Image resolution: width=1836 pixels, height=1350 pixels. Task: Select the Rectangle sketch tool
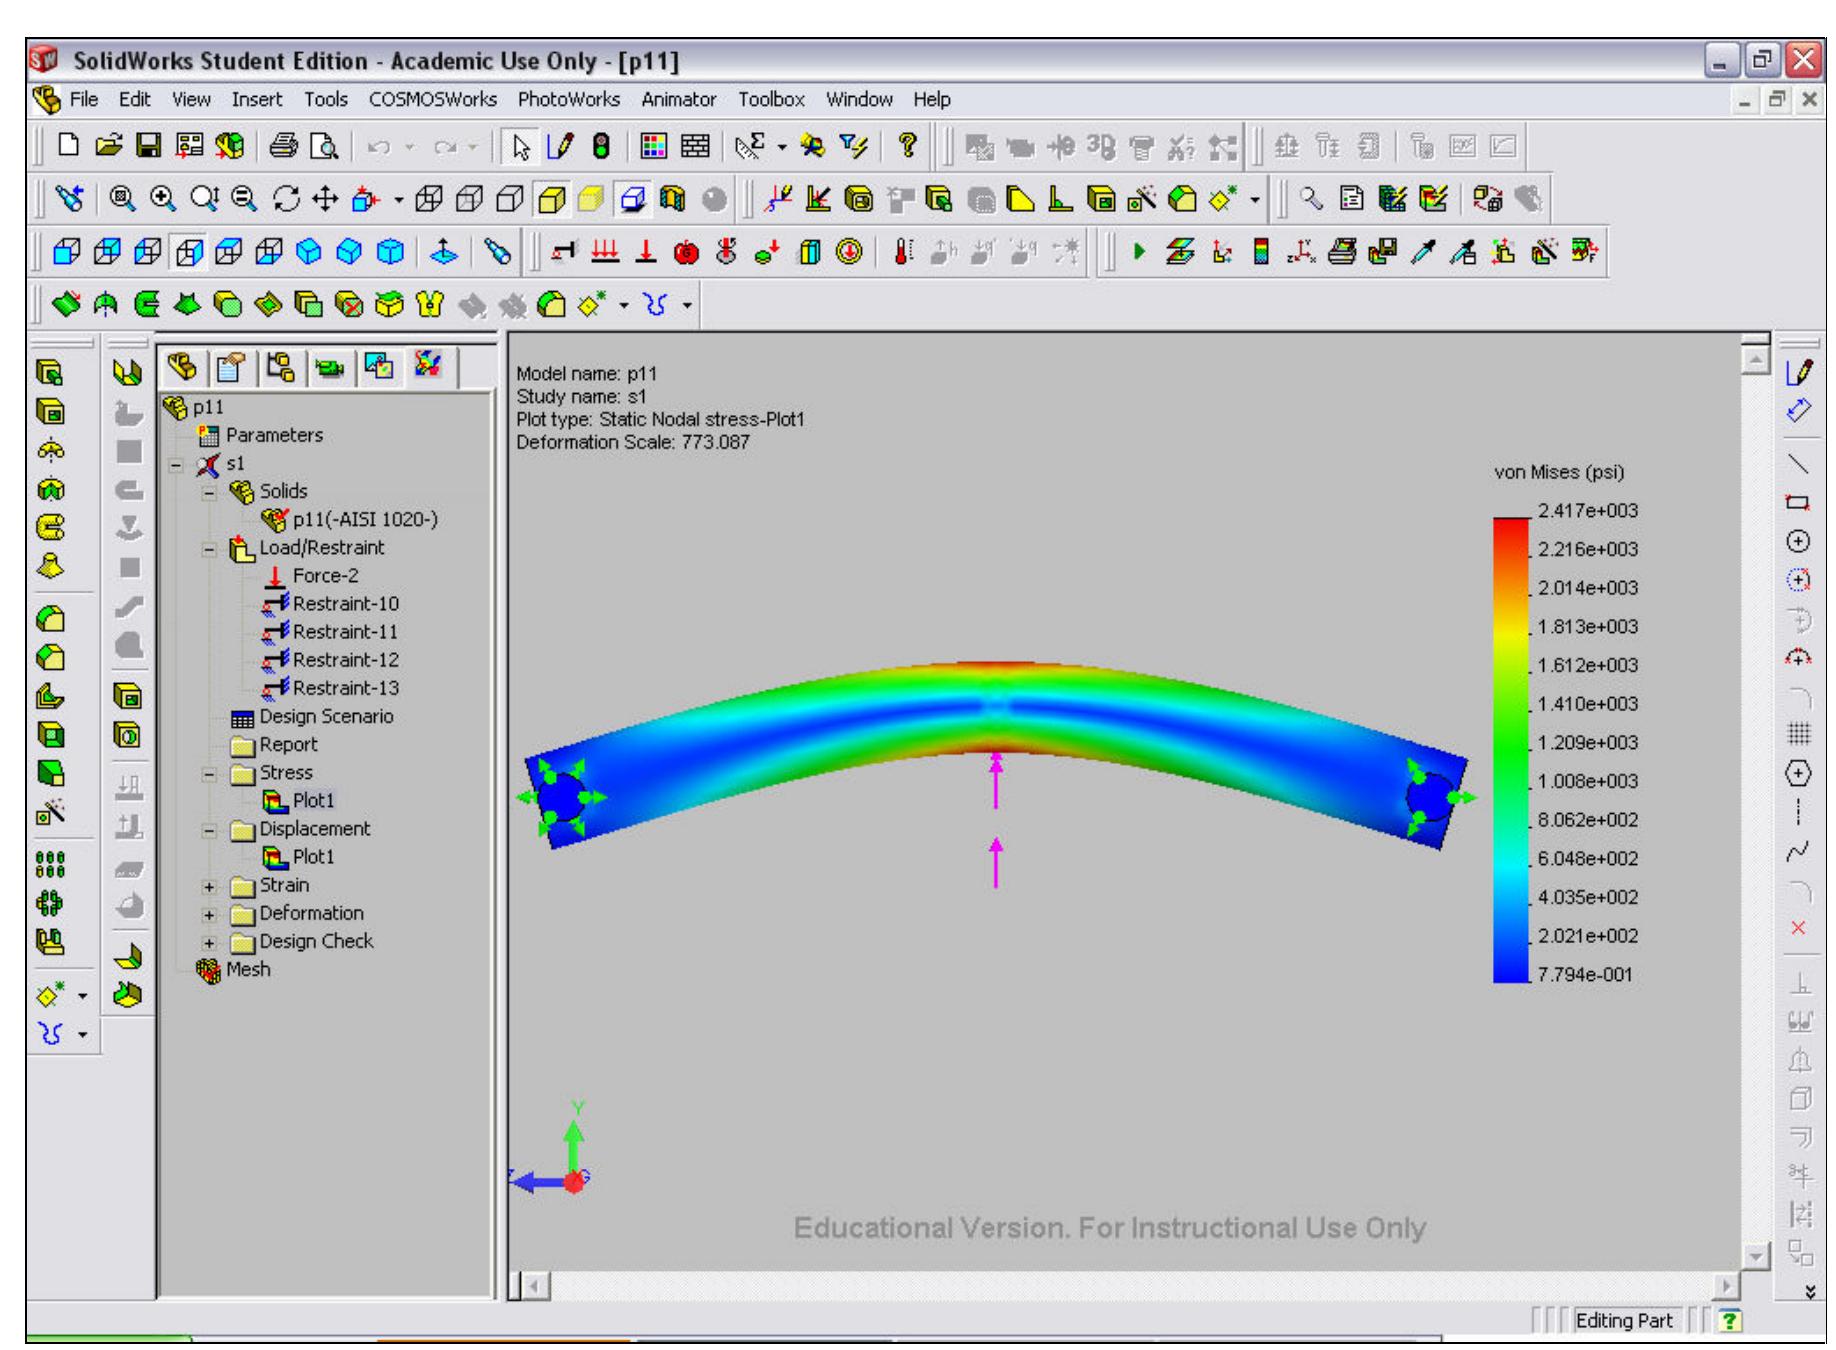1798,502
